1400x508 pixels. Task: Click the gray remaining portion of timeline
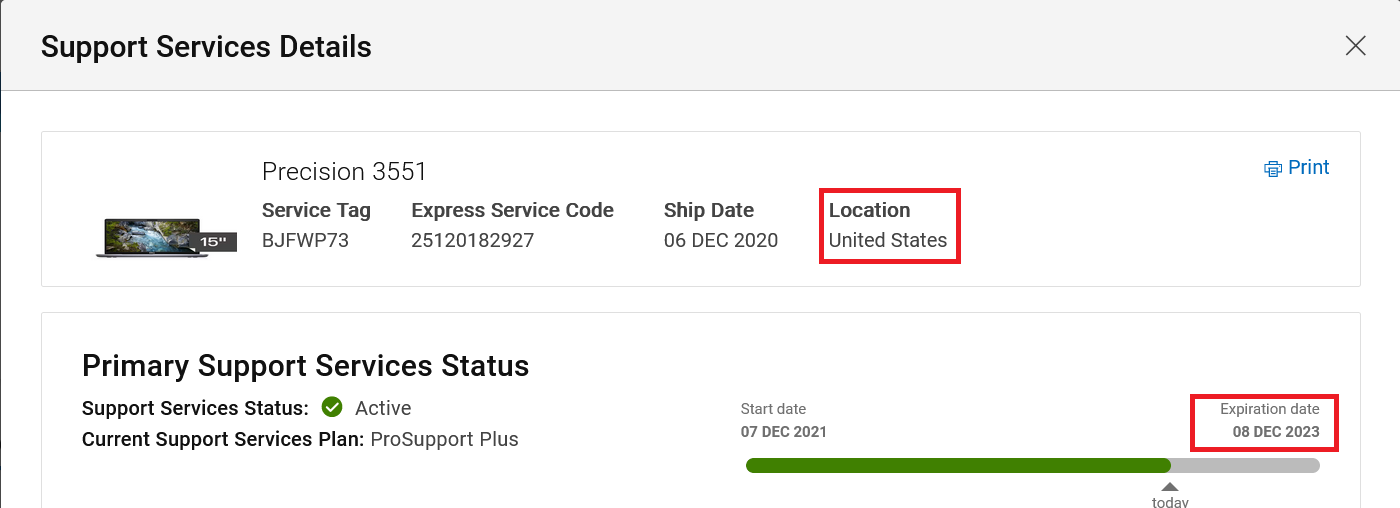(1245, 465)
